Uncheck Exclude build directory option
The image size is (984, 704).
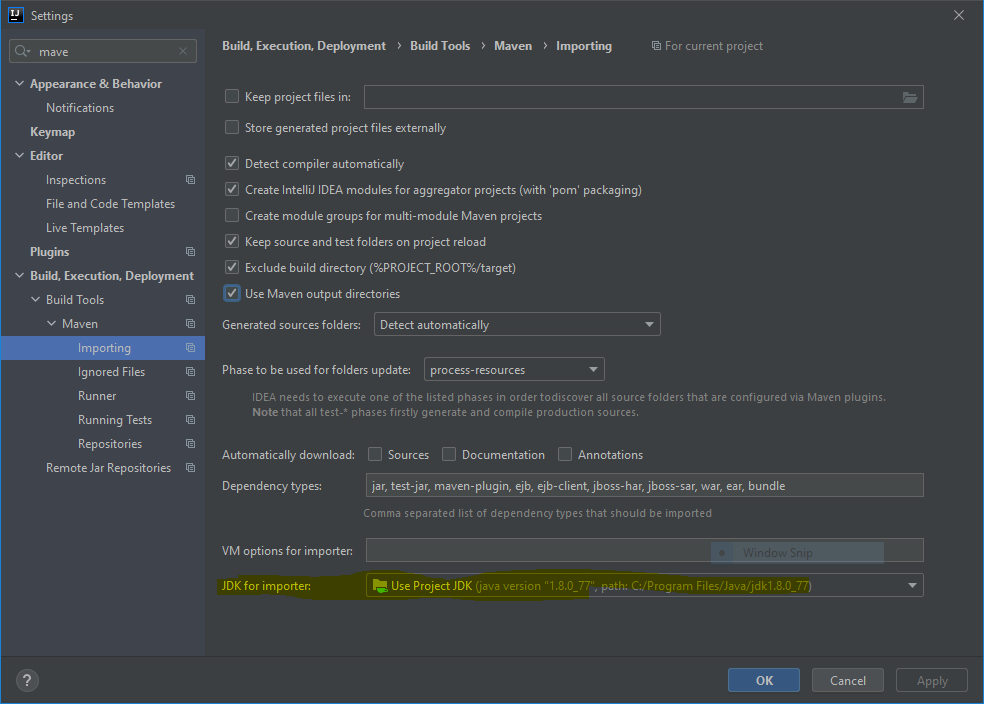click(232, 267)
